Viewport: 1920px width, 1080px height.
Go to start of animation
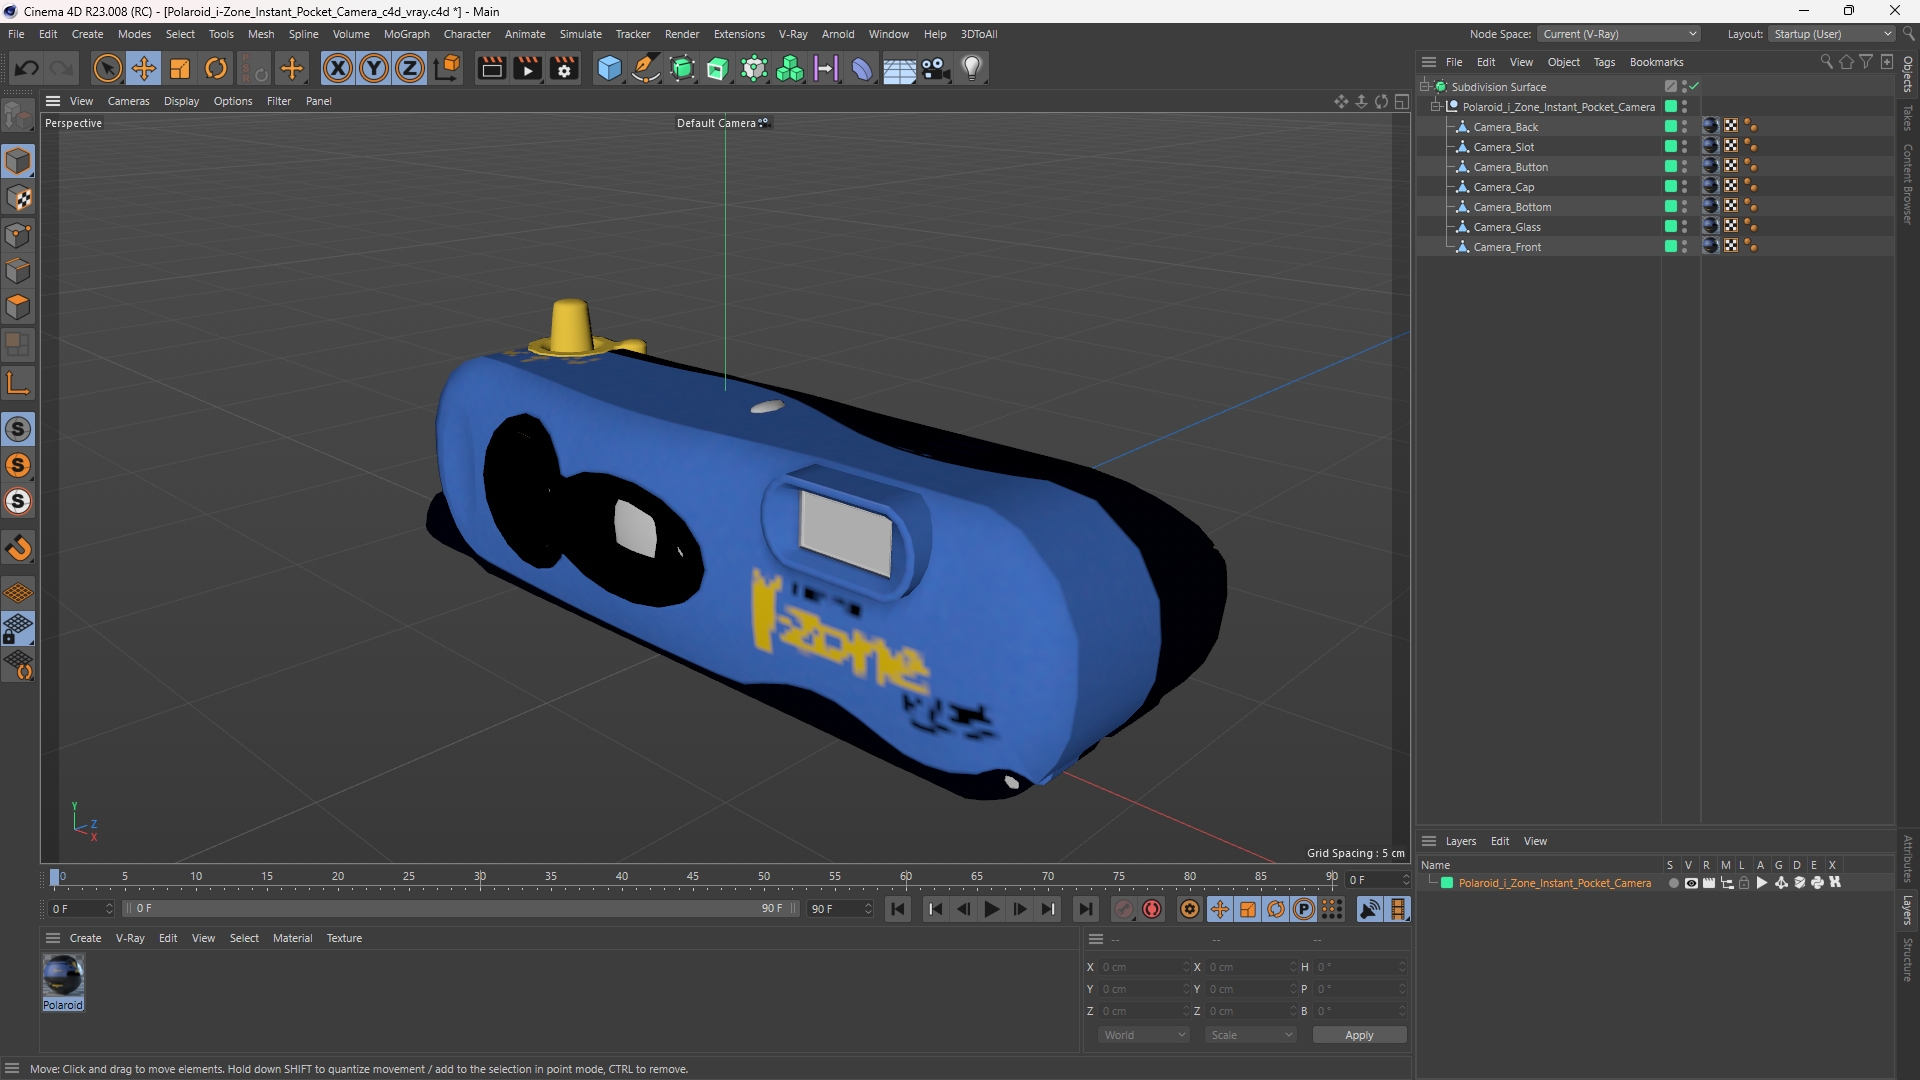(898, 909)
